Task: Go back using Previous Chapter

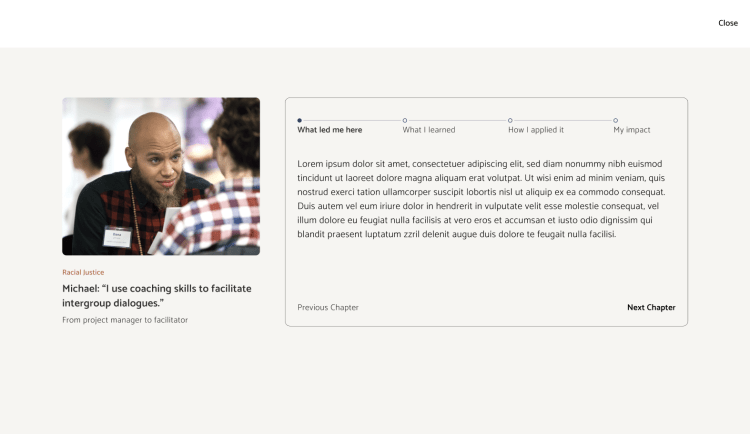Action: point(328,307)
